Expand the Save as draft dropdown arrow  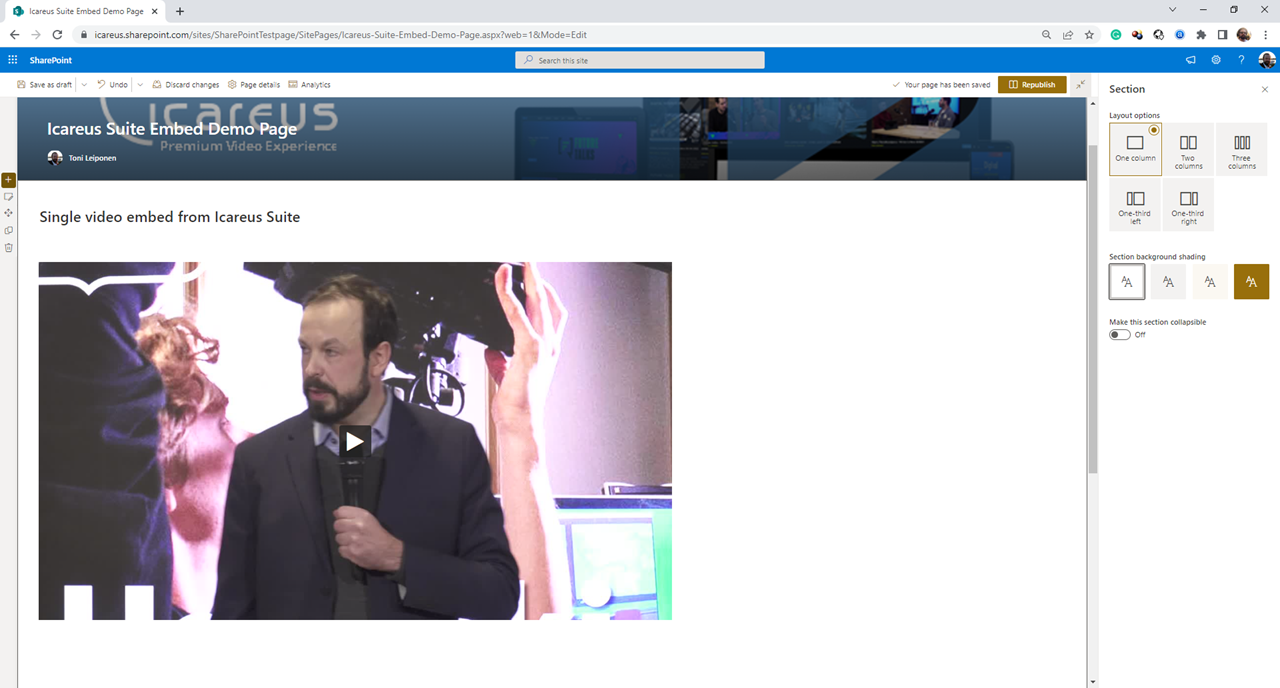pyautogui.click(x=84, y=85)
